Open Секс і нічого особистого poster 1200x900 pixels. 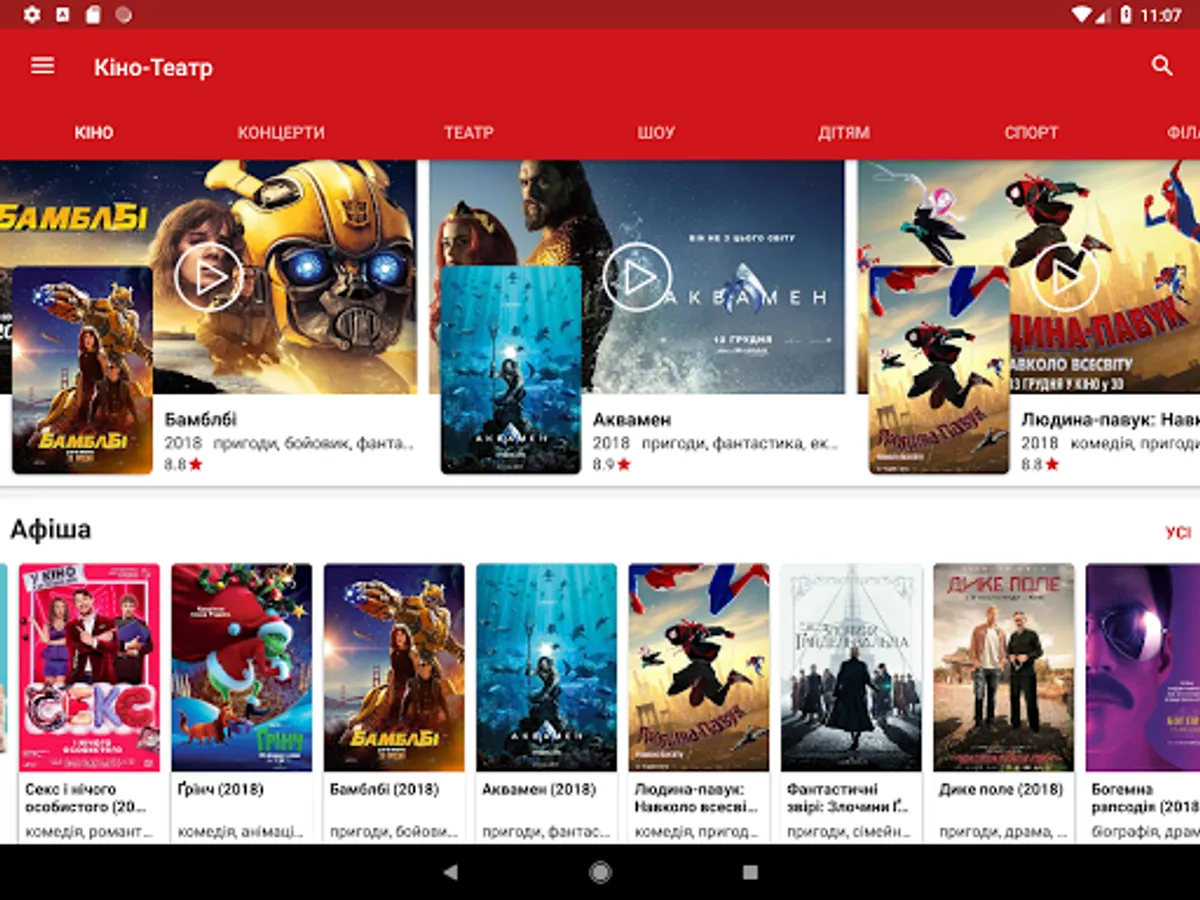89,667
